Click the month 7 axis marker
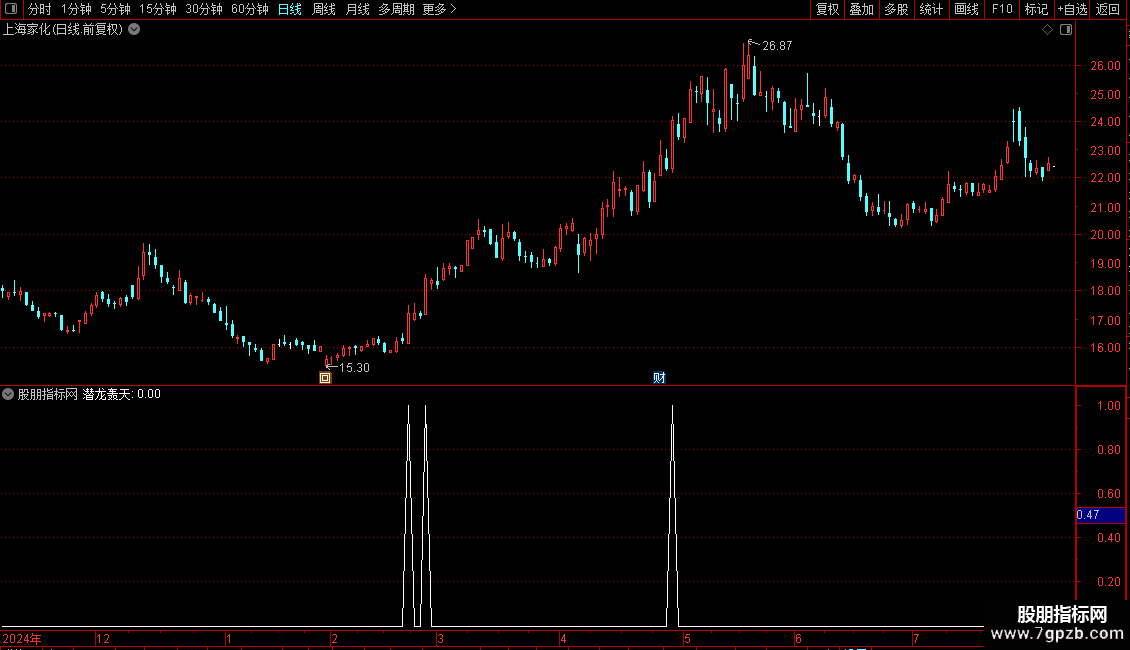Screen dimensions: 1130x650 click(916, 639)
